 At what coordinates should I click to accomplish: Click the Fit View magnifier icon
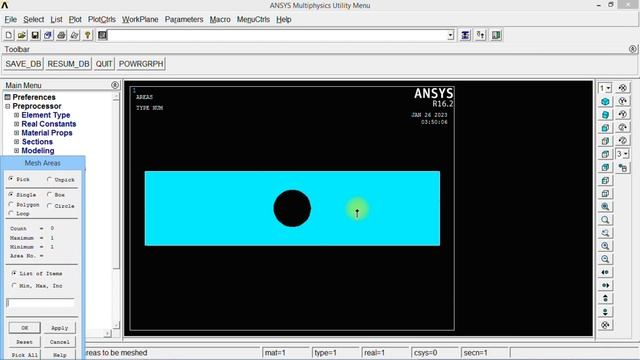605,207
